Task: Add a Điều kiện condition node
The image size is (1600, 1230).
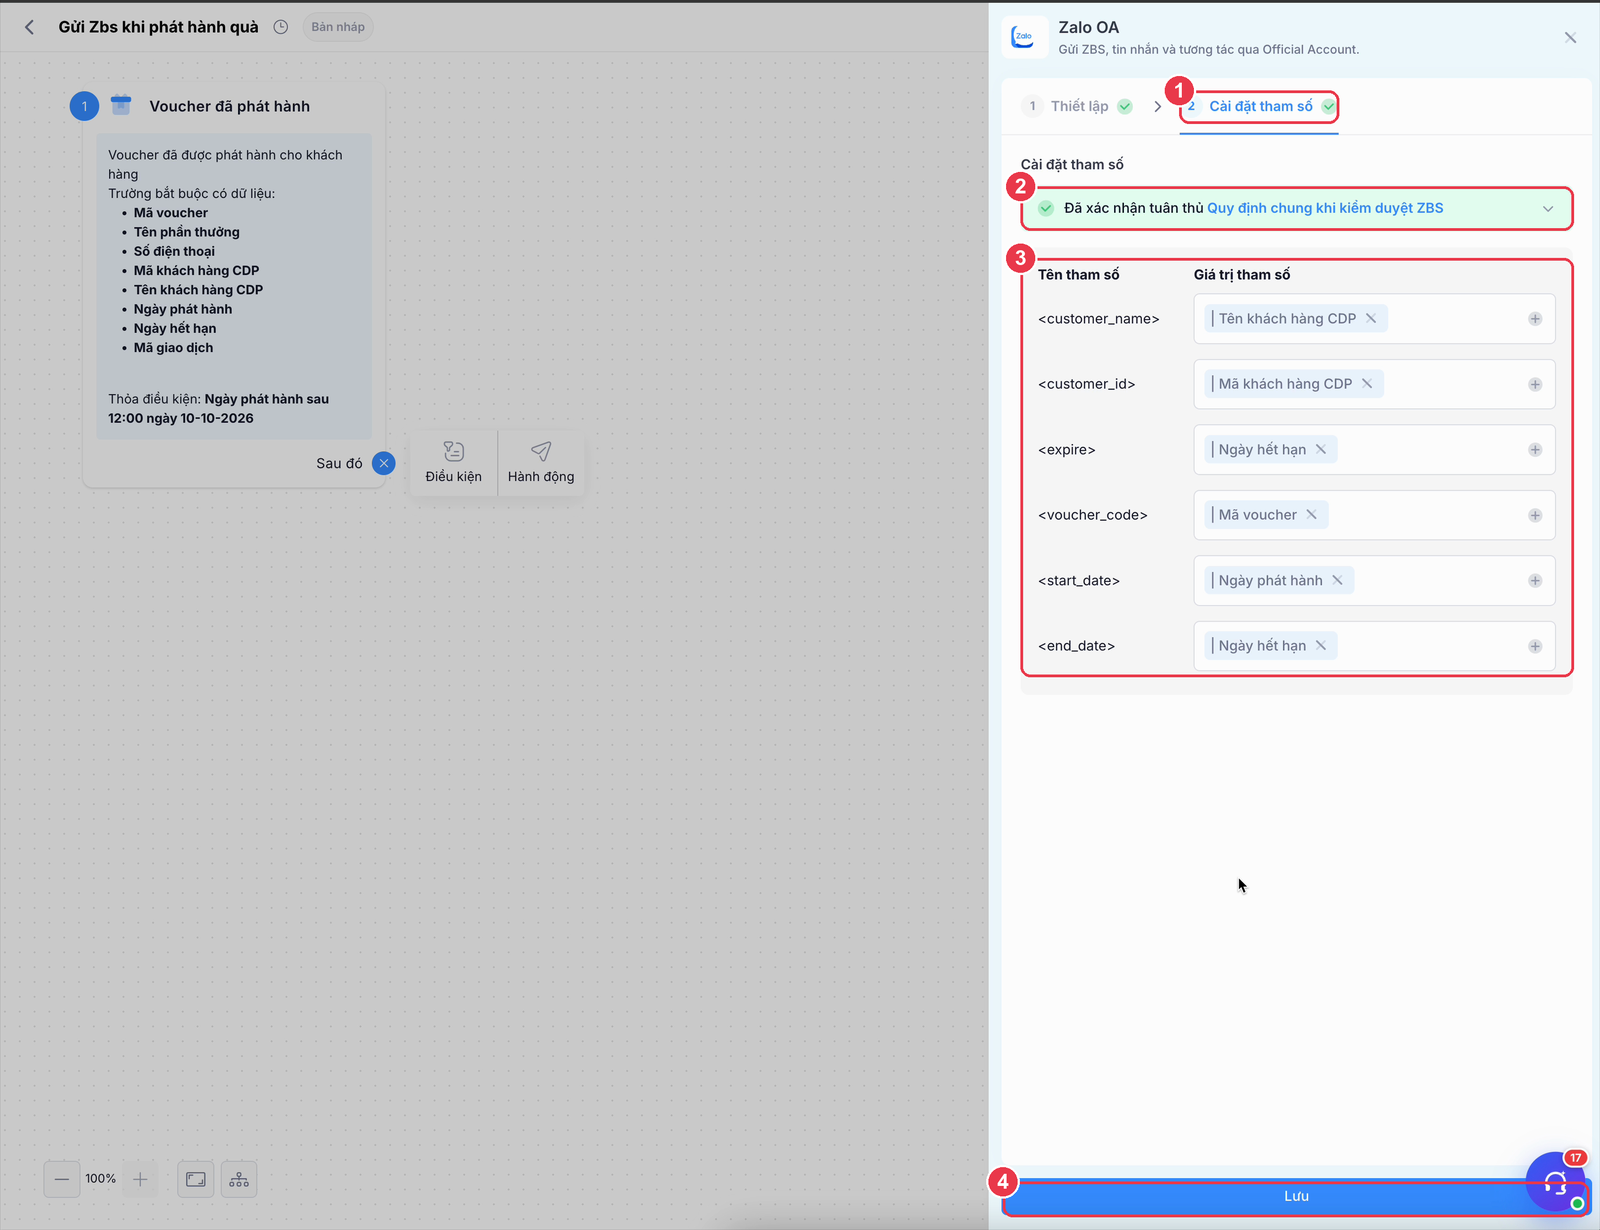Action: [x=454, y=463]
